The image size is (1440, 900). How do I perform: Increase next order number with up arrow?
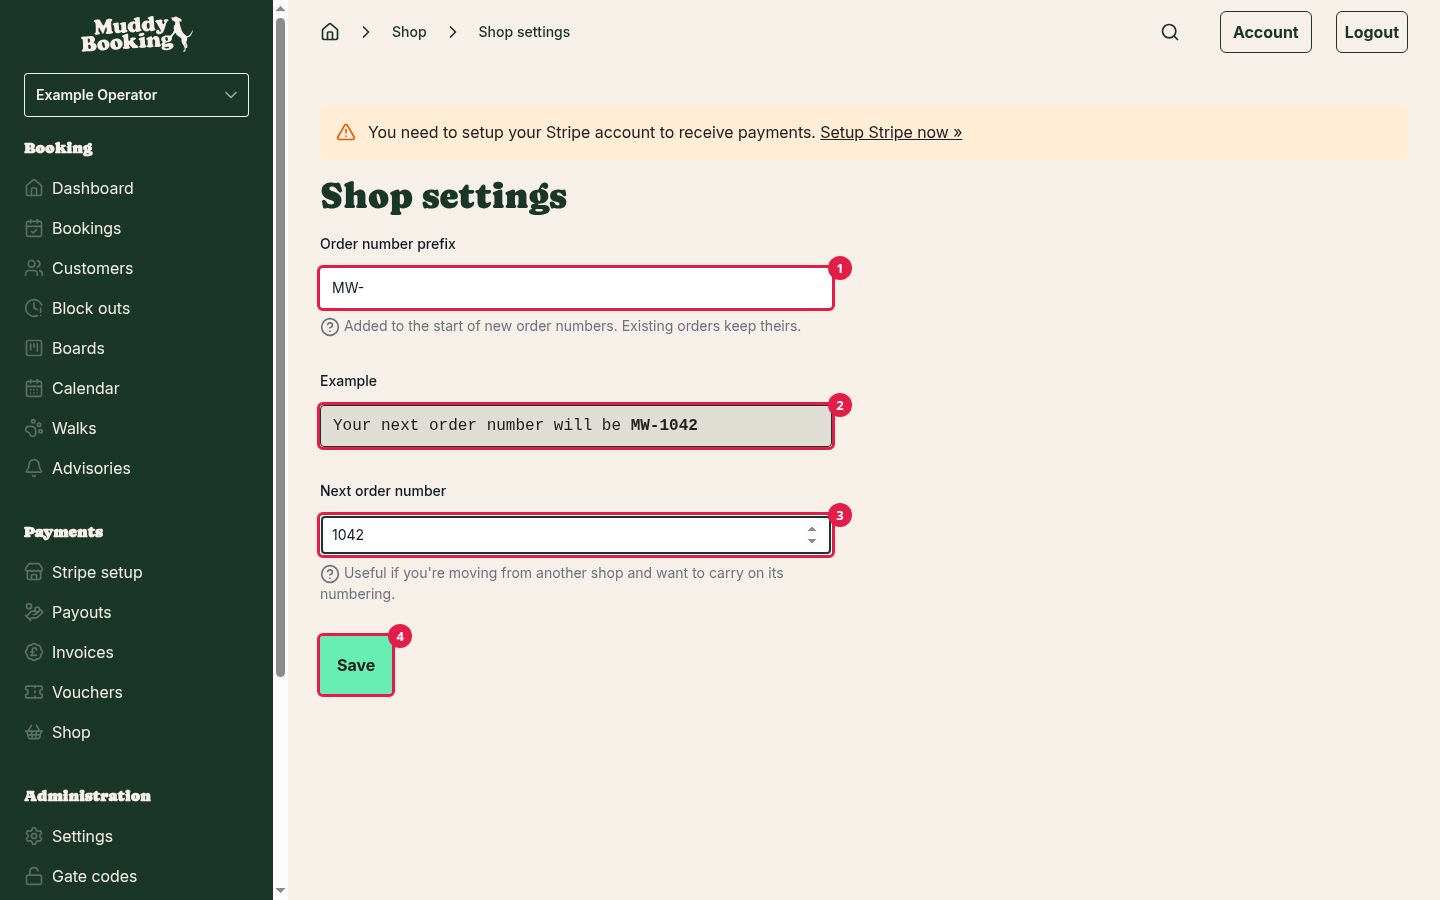pos(812,529)
